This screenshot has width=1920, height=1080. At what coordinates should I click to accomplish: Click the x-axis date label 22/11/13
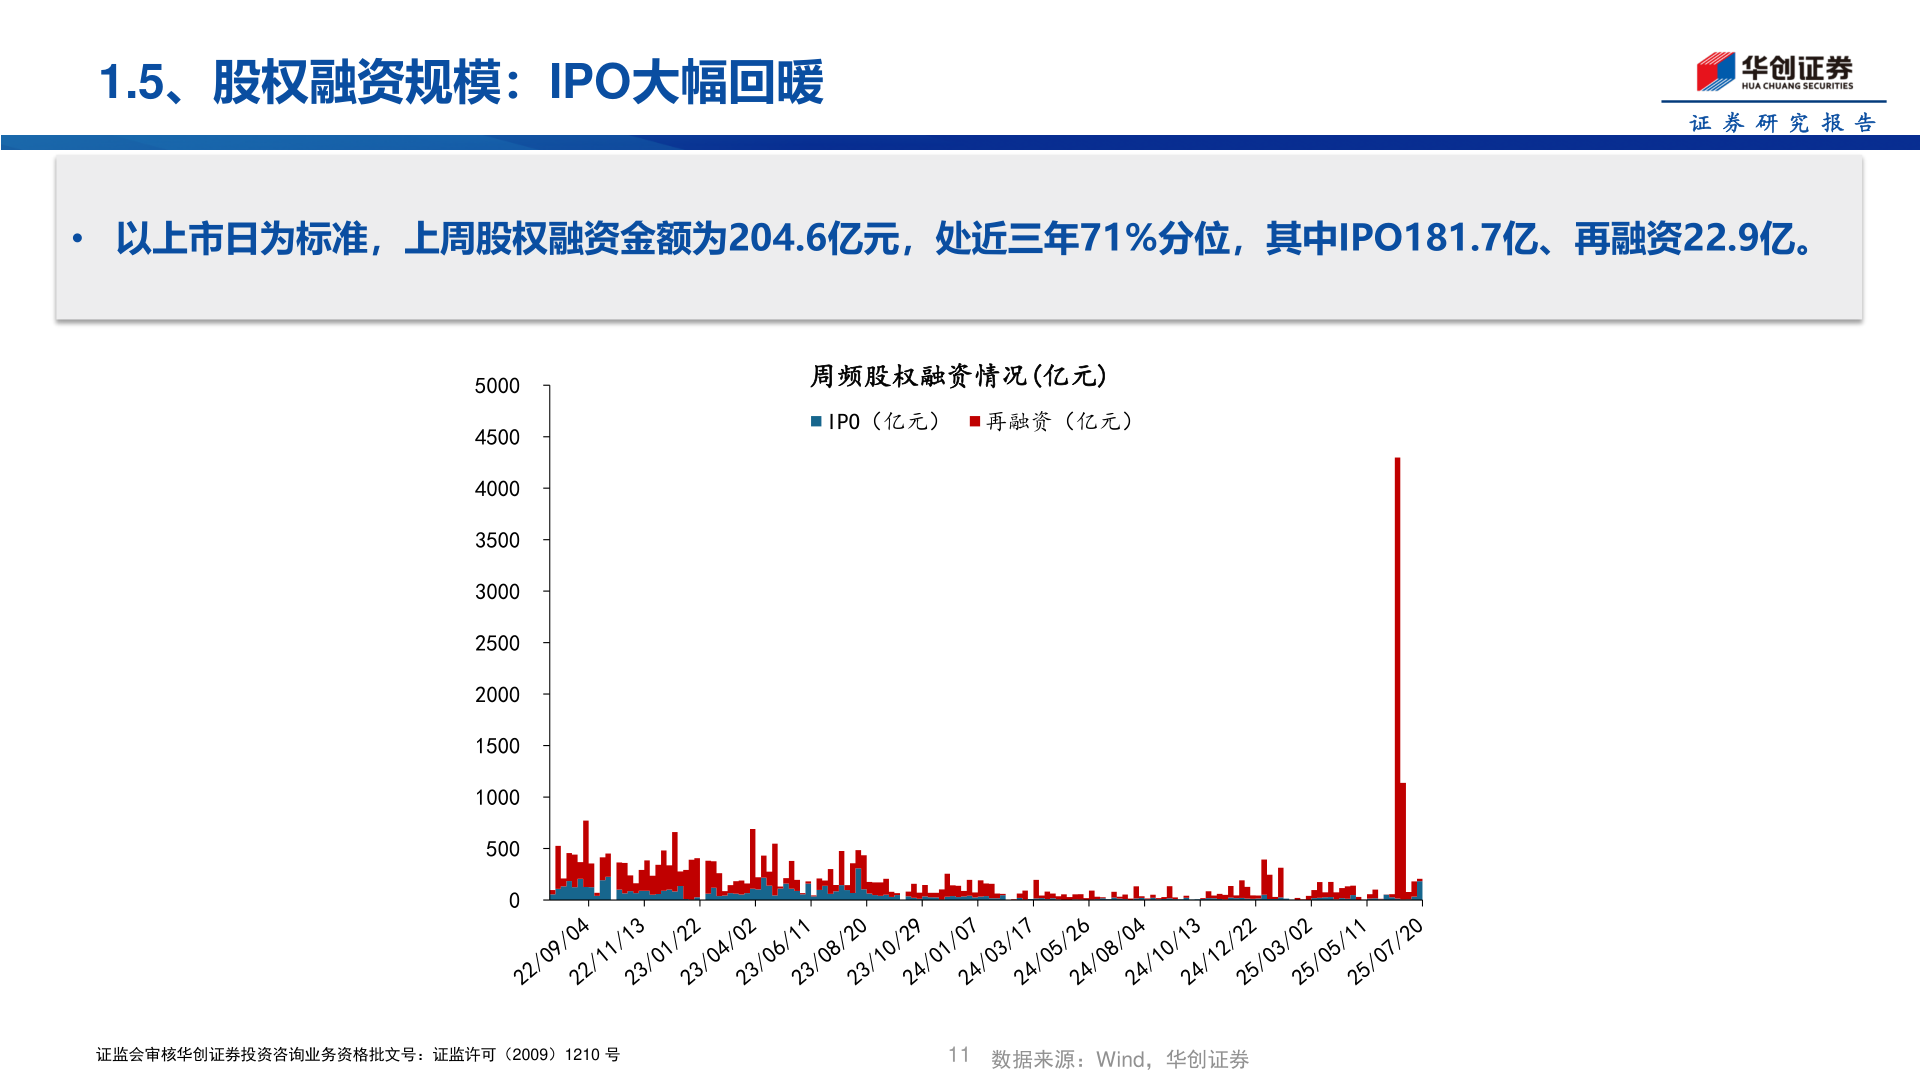(608, 952)
